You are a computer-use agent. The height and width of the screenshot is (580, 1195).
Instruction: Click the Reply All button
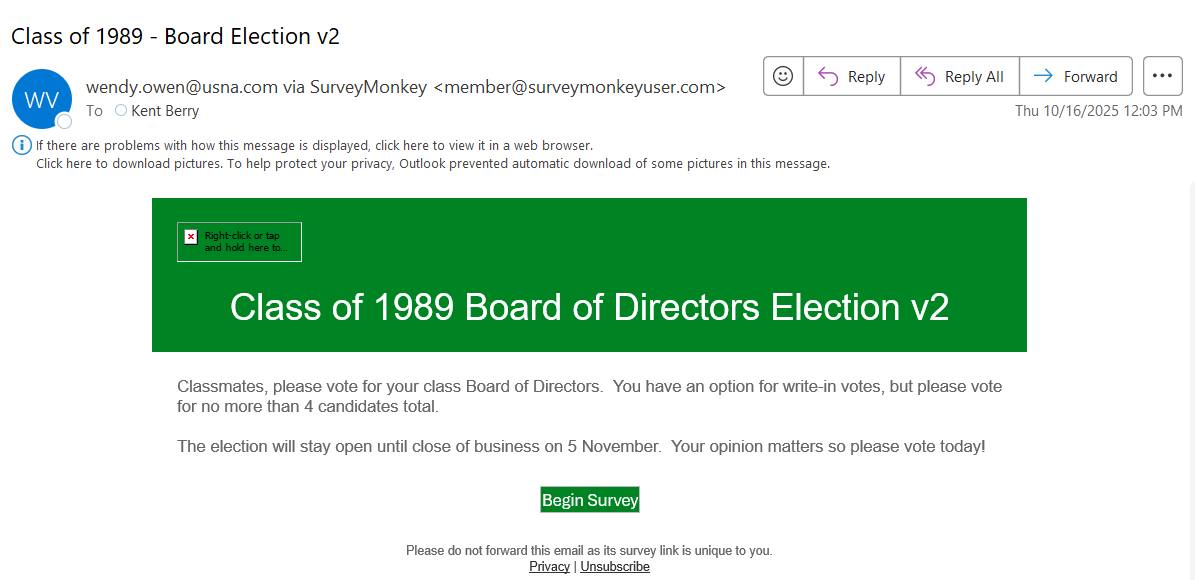pos(959,76)
